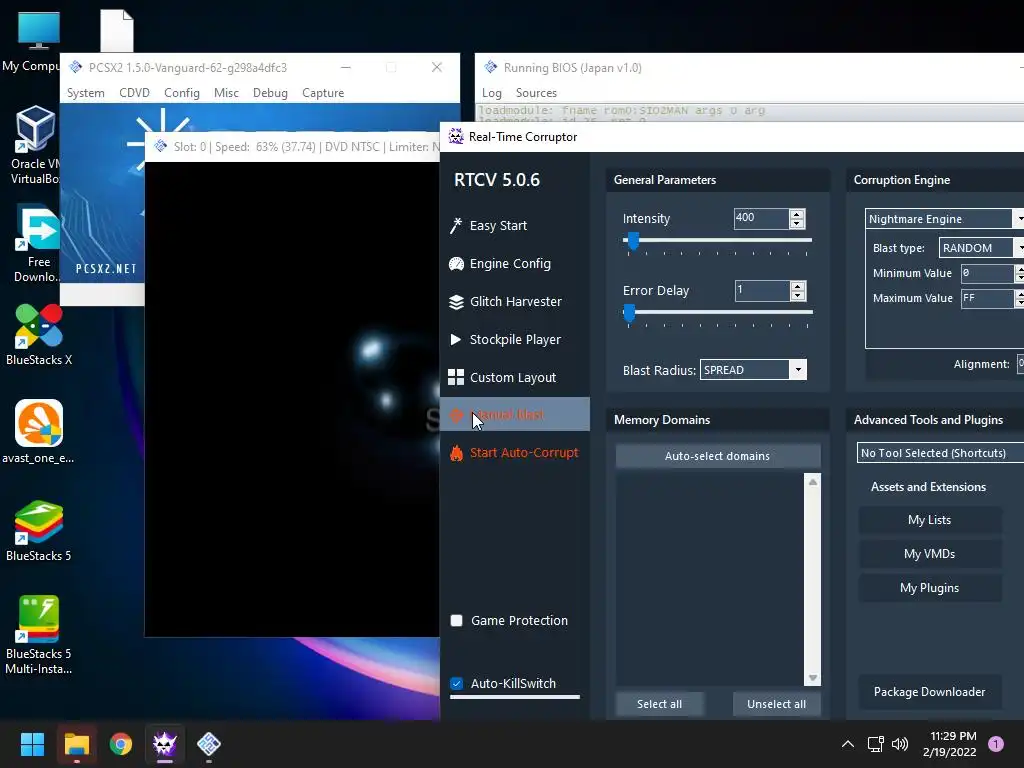This screenshot has width=1024, height=768.
Task: Open Sources menu in BIOS window
Action: [x=536, y=93]
